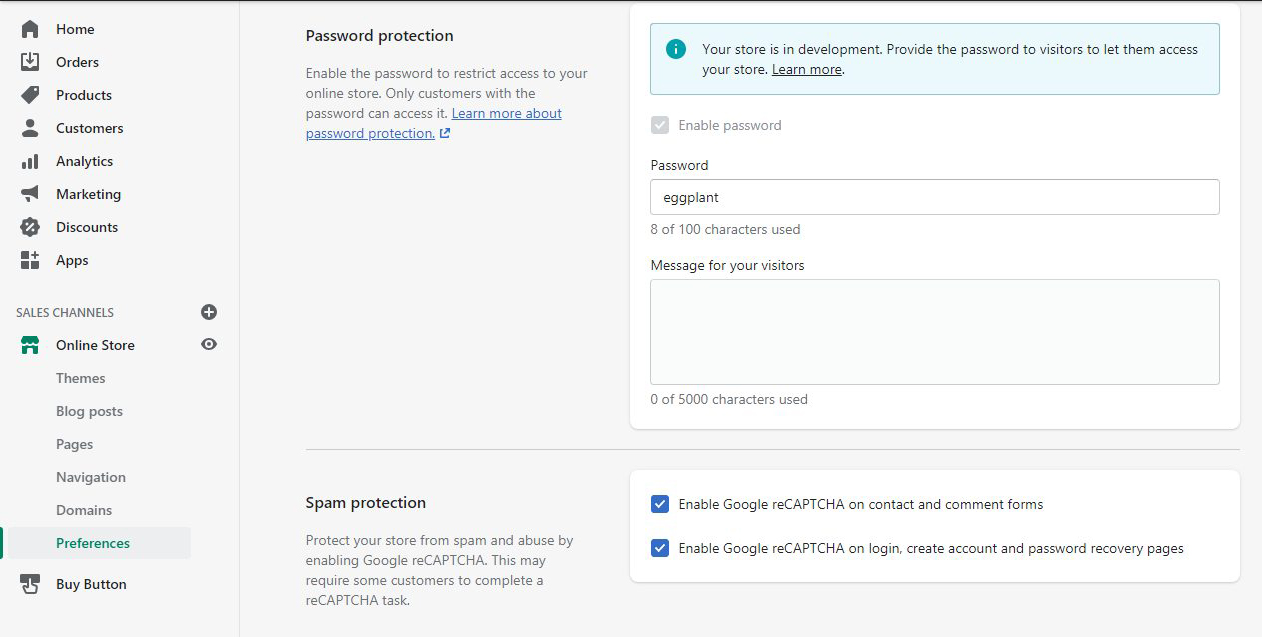View online store via eye icon
This screenshot has width=1262, height=637.
point(209,345)
